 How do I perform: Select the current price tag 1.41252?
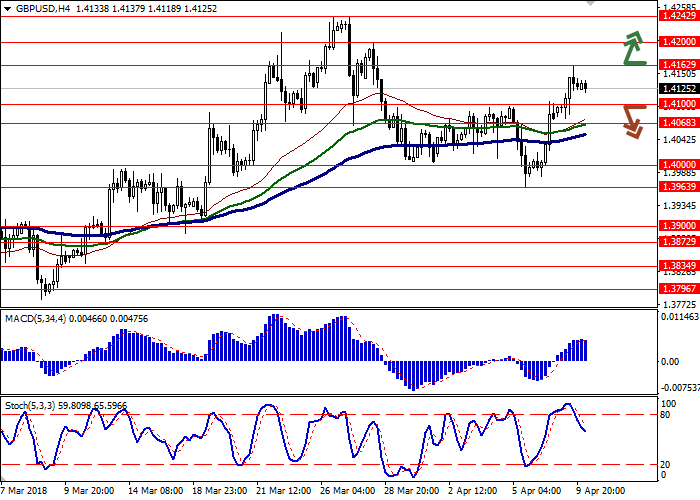click(x=678, y=88)
